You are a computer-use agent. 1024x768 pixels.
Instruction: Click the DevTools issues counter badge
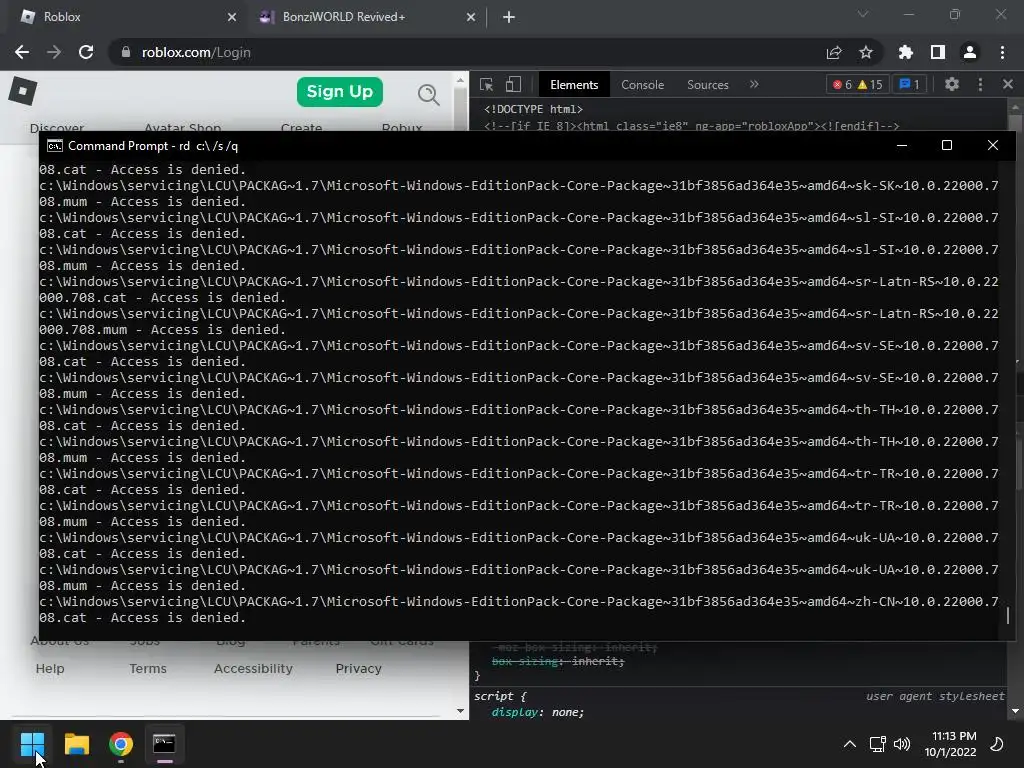coord(910,84)
